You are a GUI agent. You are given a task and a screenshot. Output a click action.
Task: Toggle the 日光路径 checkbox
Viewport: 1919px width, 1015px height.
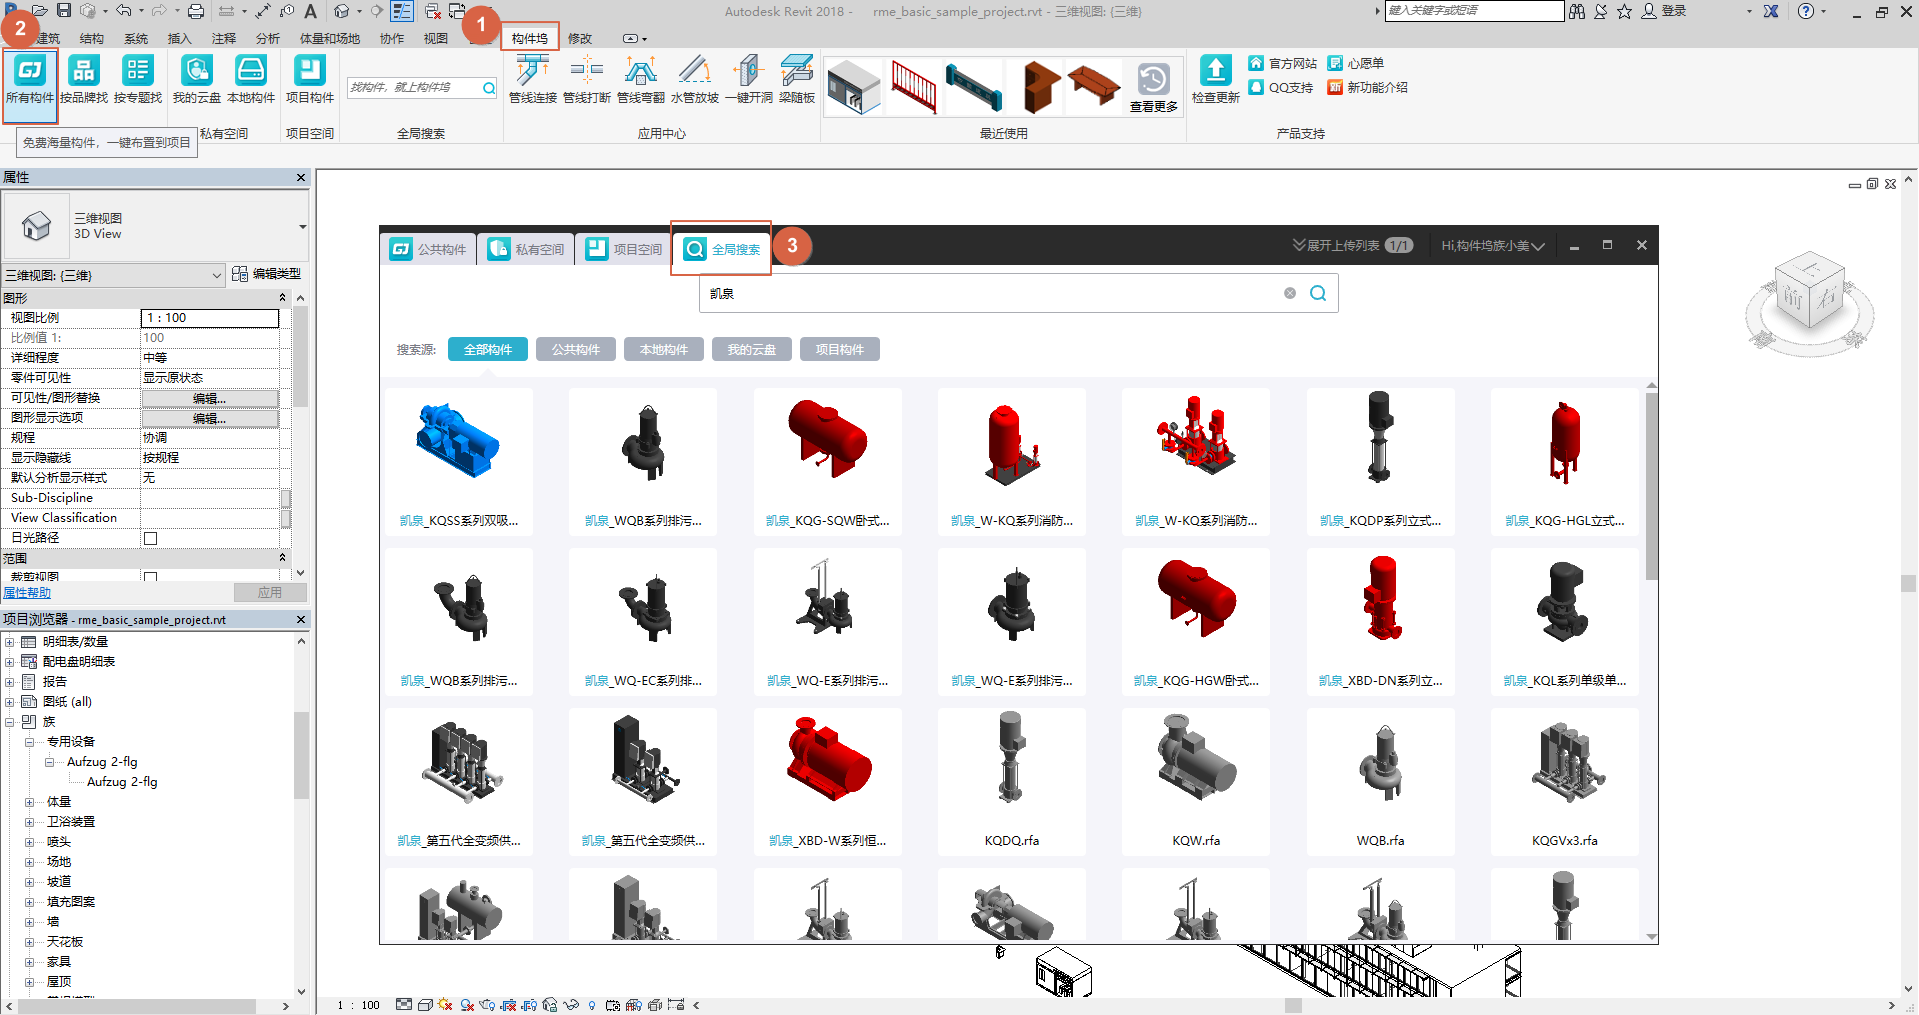(151, 538)
